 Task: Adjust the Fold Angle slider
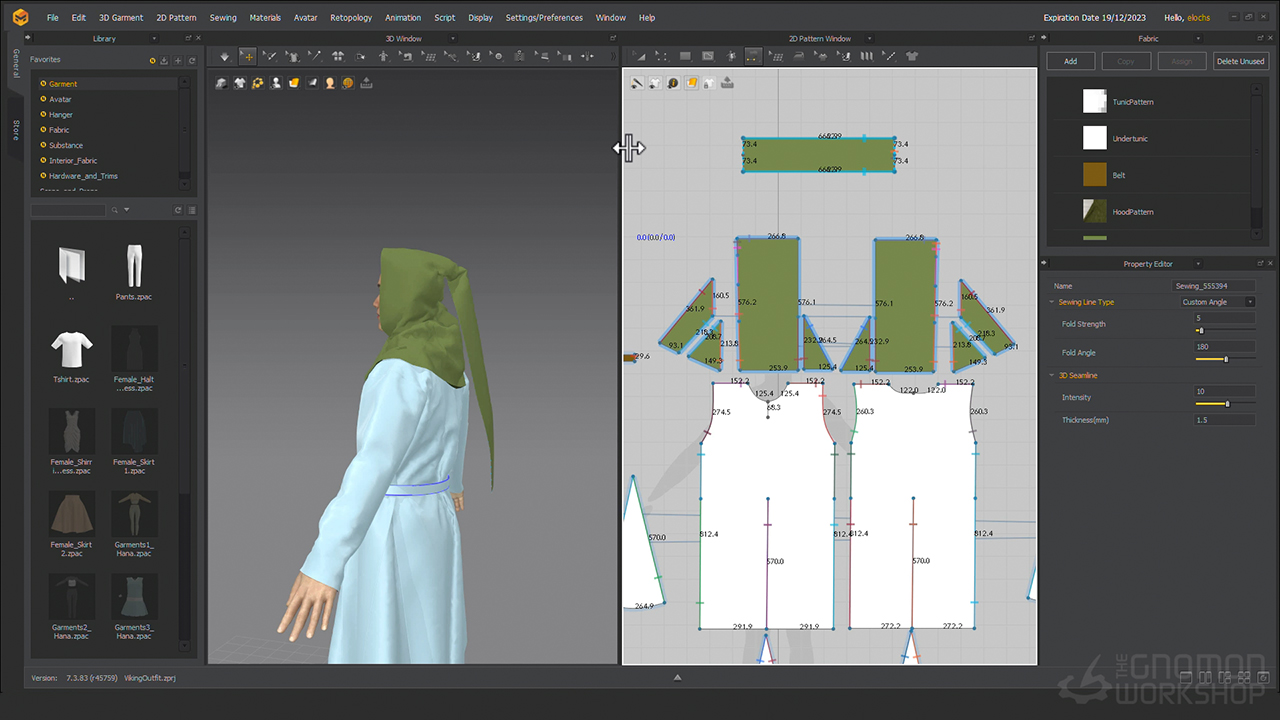[1226, 359]
